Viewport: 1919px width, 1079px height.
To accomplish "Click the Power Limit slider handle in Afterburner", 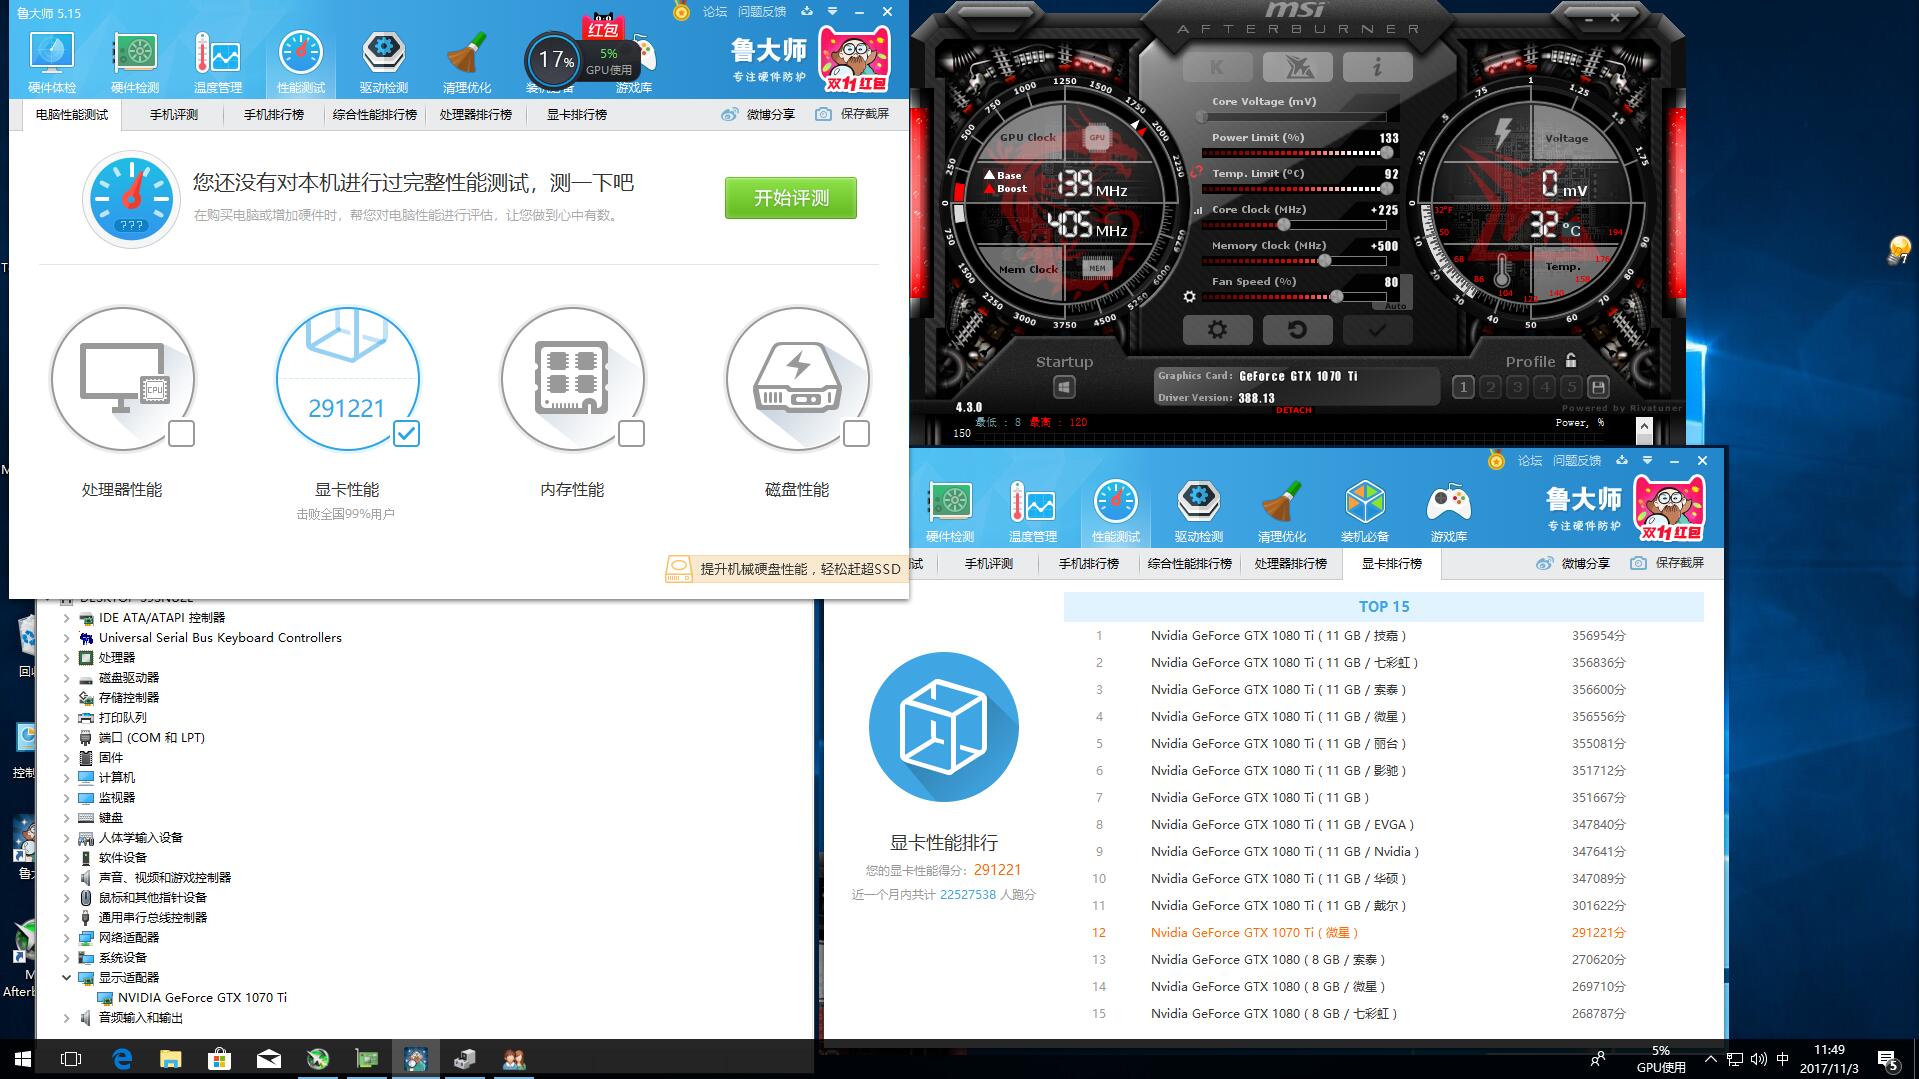I will (x=1386, y=153).
